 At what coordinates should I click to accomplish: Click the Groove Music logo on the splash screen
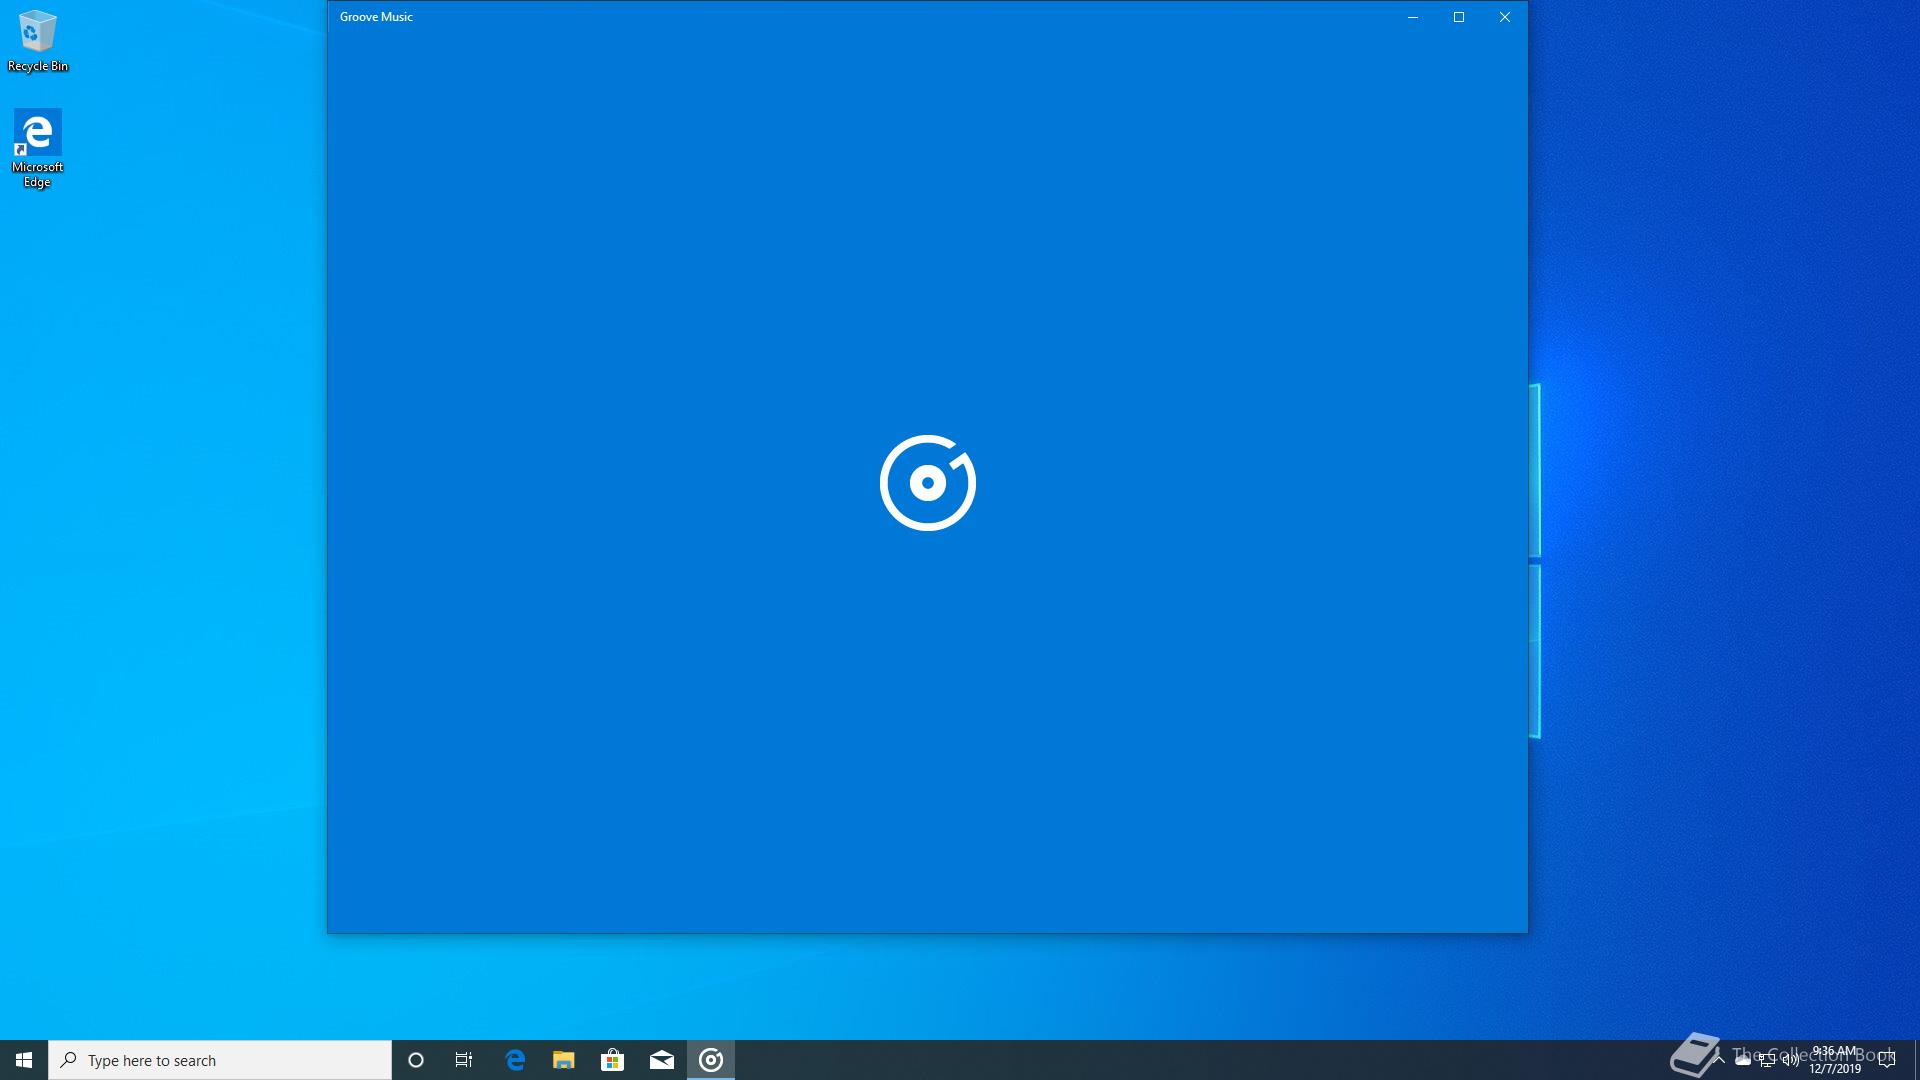click(928, 482)
